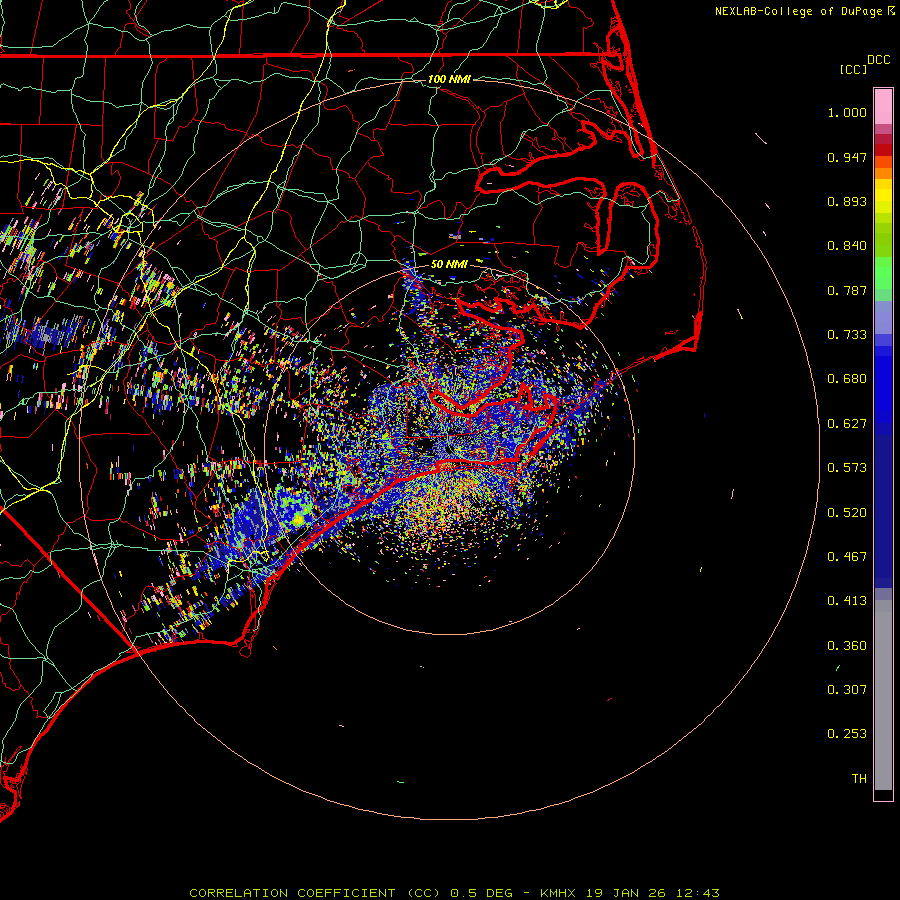The height and width of the screenshot is (900, 900).
Task: Click the 0.520 legend value
Action: tap(847, 513)
